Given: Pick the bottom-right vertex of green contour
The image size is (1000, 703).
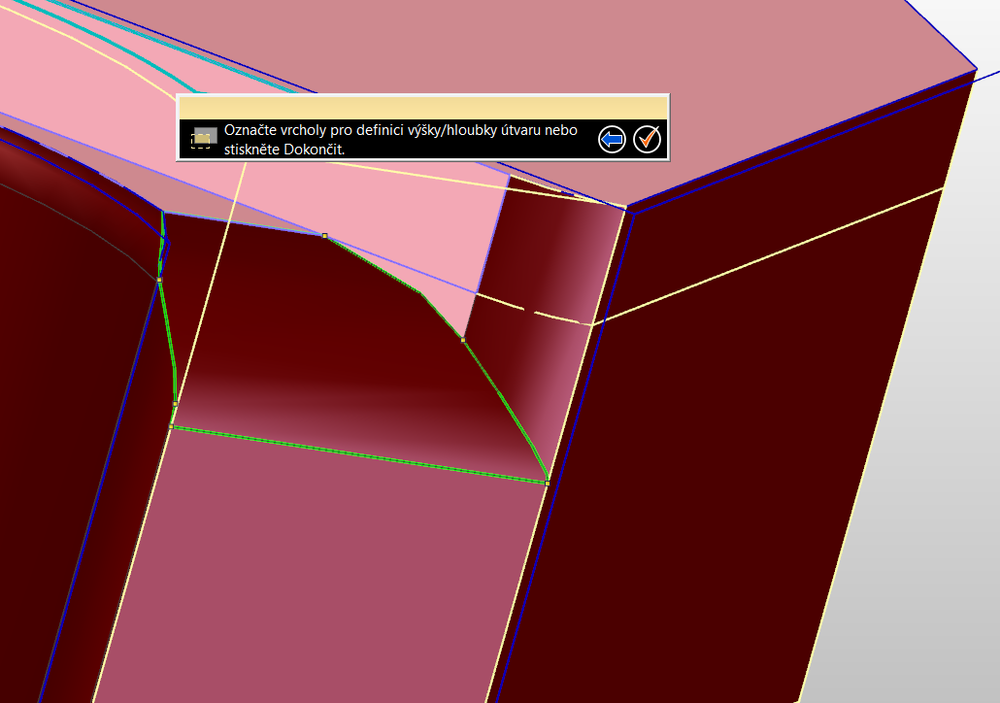Looking at the screenshot, I should [547, 483].
